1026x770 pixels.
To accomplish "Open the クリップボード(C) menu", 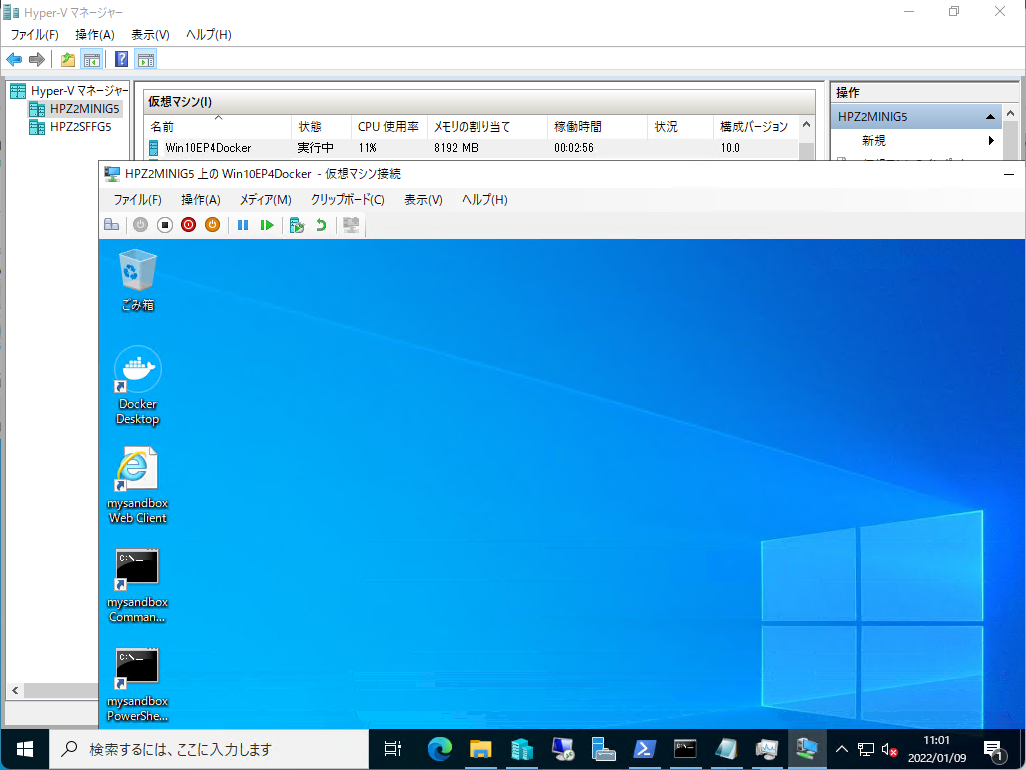I will [347, 200].
